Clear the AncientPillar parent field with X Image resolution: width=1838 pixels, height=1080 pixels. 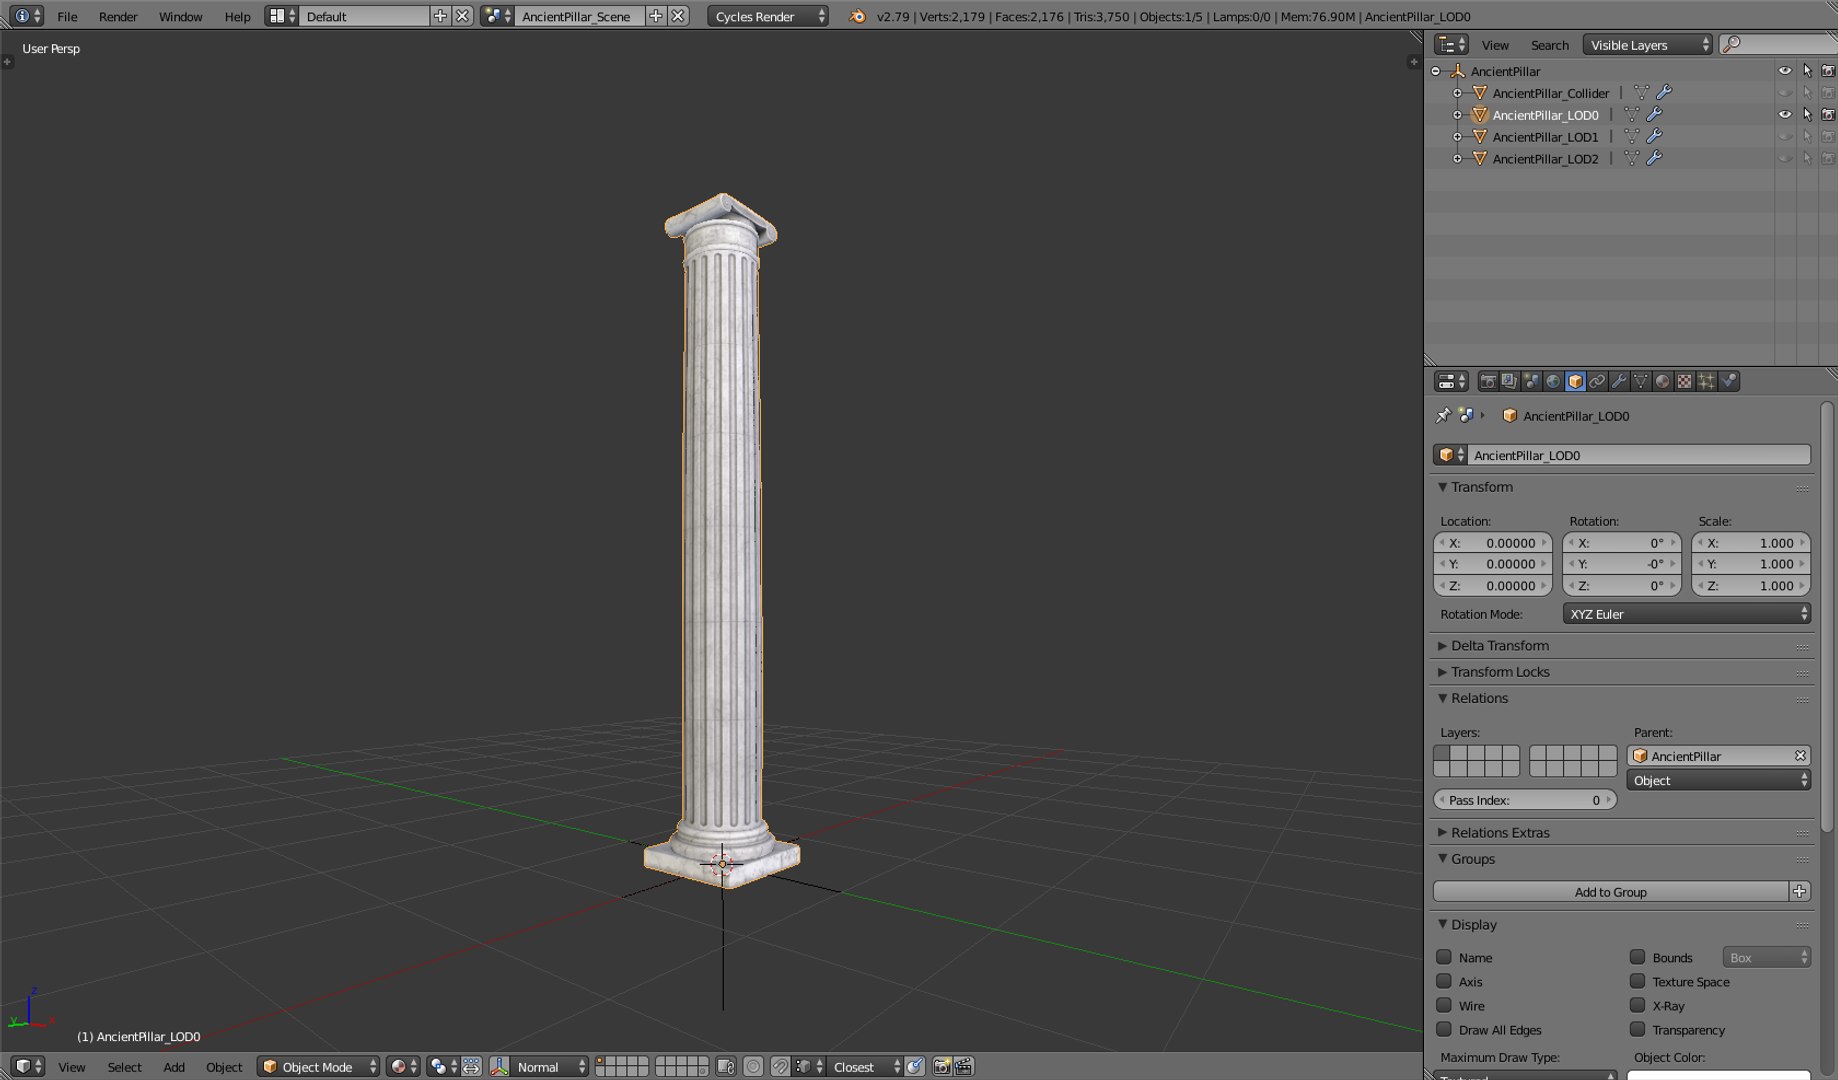(x=1800, y=756)
